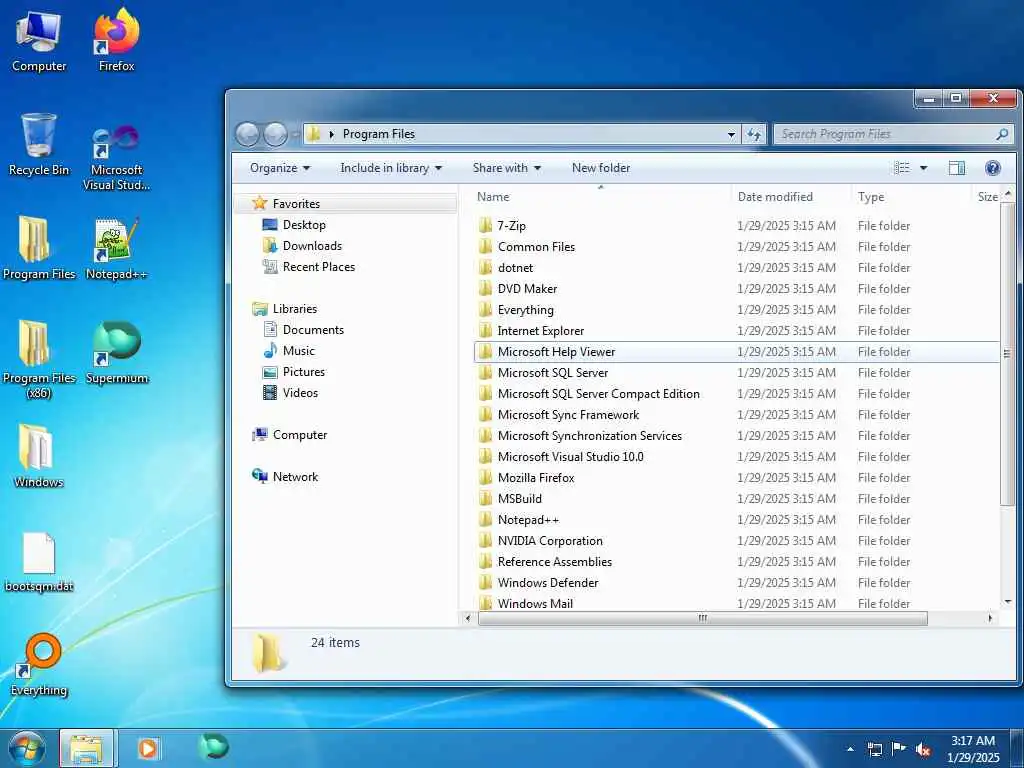Select Downloads in navigation pane
Image resolution: width=1024 pixels, height=768 pixels.
(x=312, y=246)
